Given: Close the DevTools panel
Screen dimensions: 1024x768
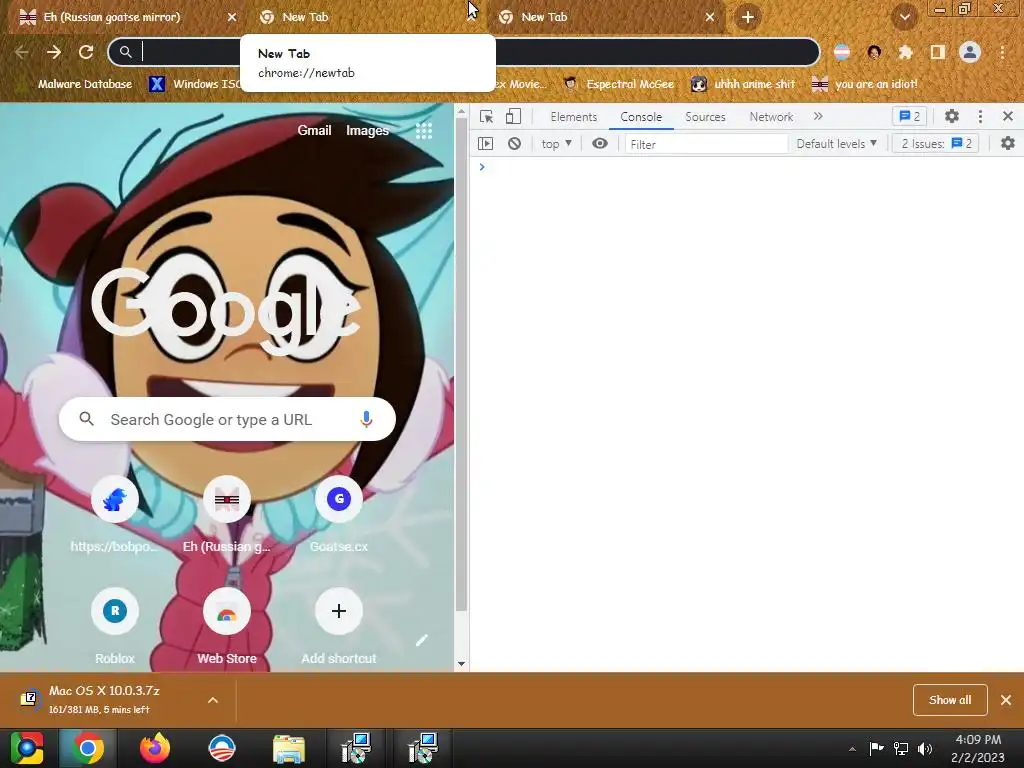Looking at the screenshot, I should (x=1008, y=116).
